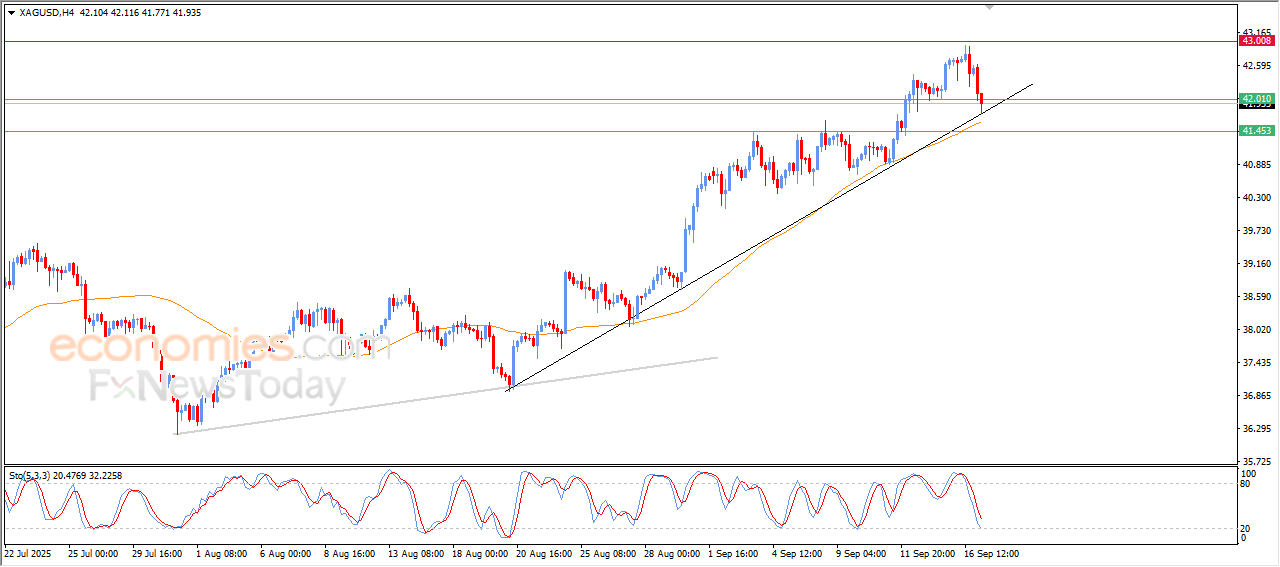Click the '6 Aug 00:00' time label
Screen dimensions: 1280x567
click(x=287, y=553)
